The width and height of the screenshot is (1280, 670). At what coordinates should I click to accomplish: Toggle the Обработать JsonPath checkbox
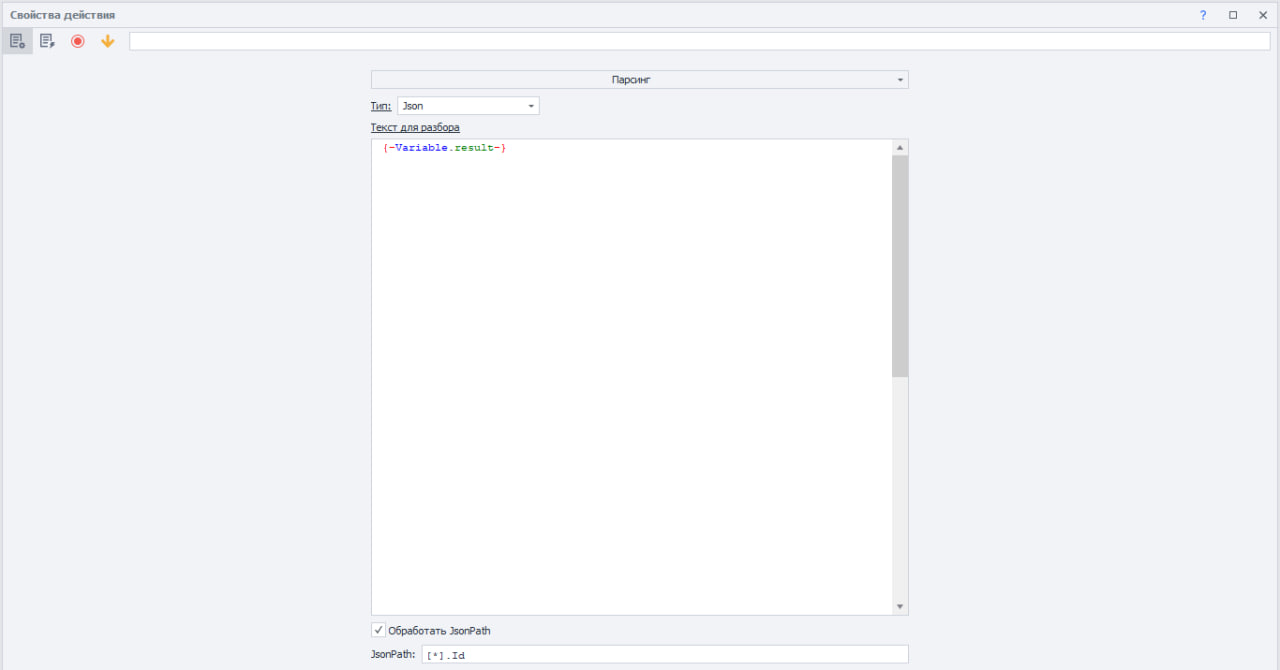378,630
